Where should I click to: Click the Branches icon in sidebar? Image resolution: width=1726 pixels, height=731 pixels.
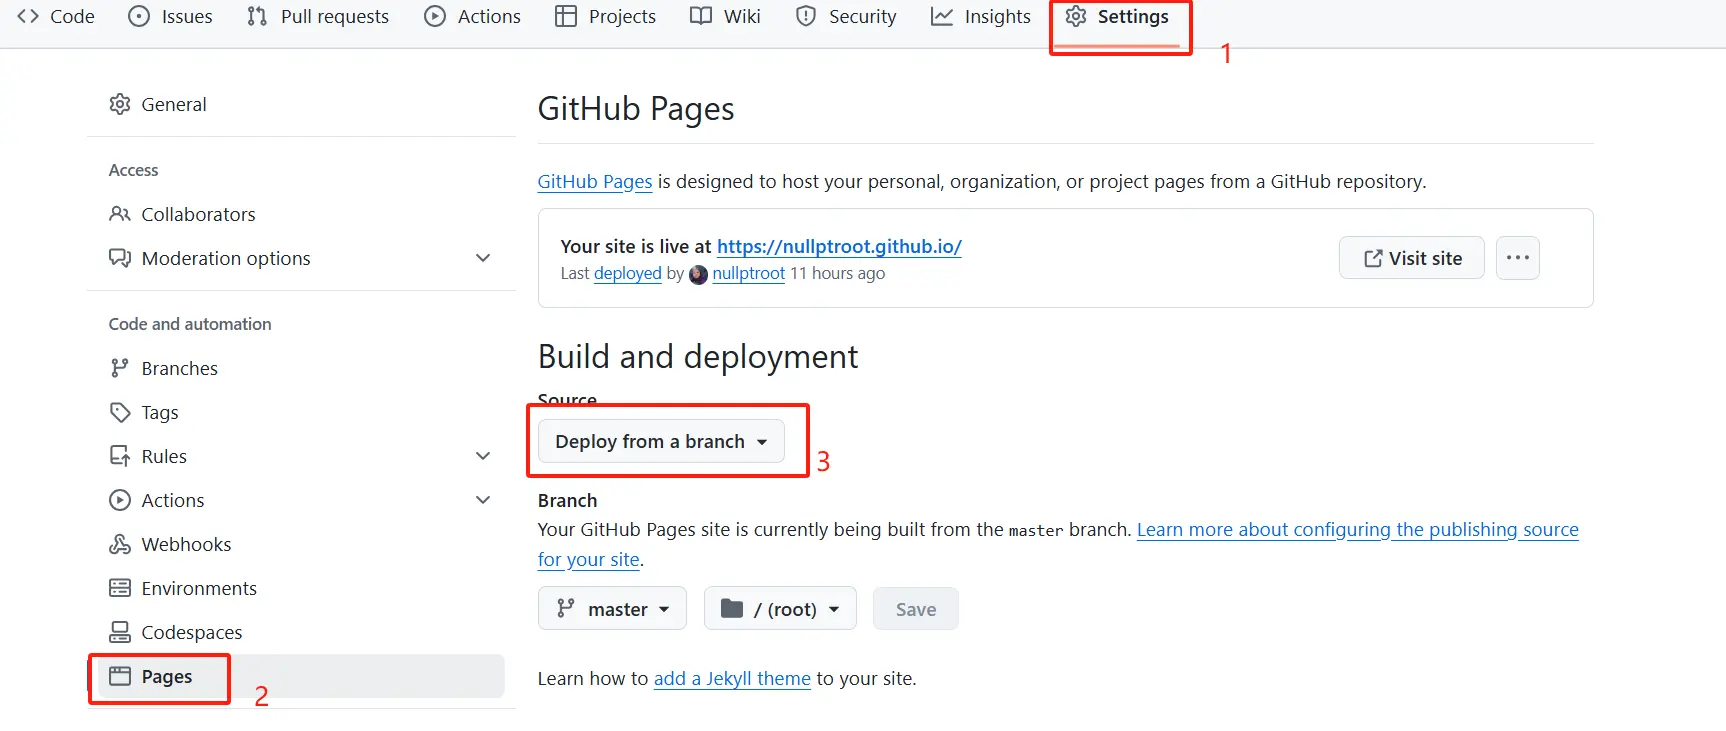[x=120, y=368]
